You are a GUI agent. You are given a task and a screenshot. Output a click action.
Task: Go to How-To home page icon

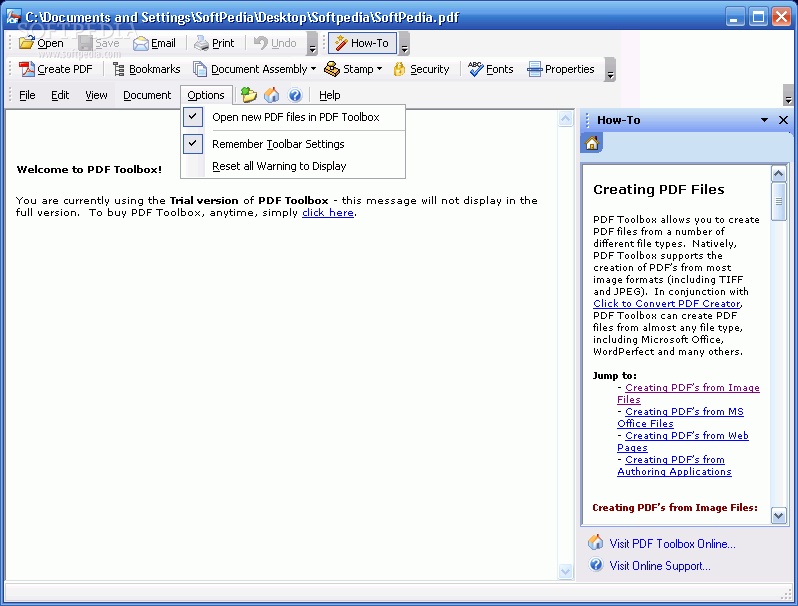592,143
